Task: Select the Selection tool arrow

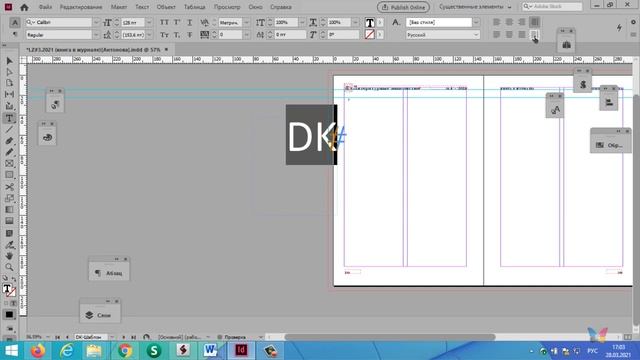Action: pyautogui.click(x=9, y=61)
